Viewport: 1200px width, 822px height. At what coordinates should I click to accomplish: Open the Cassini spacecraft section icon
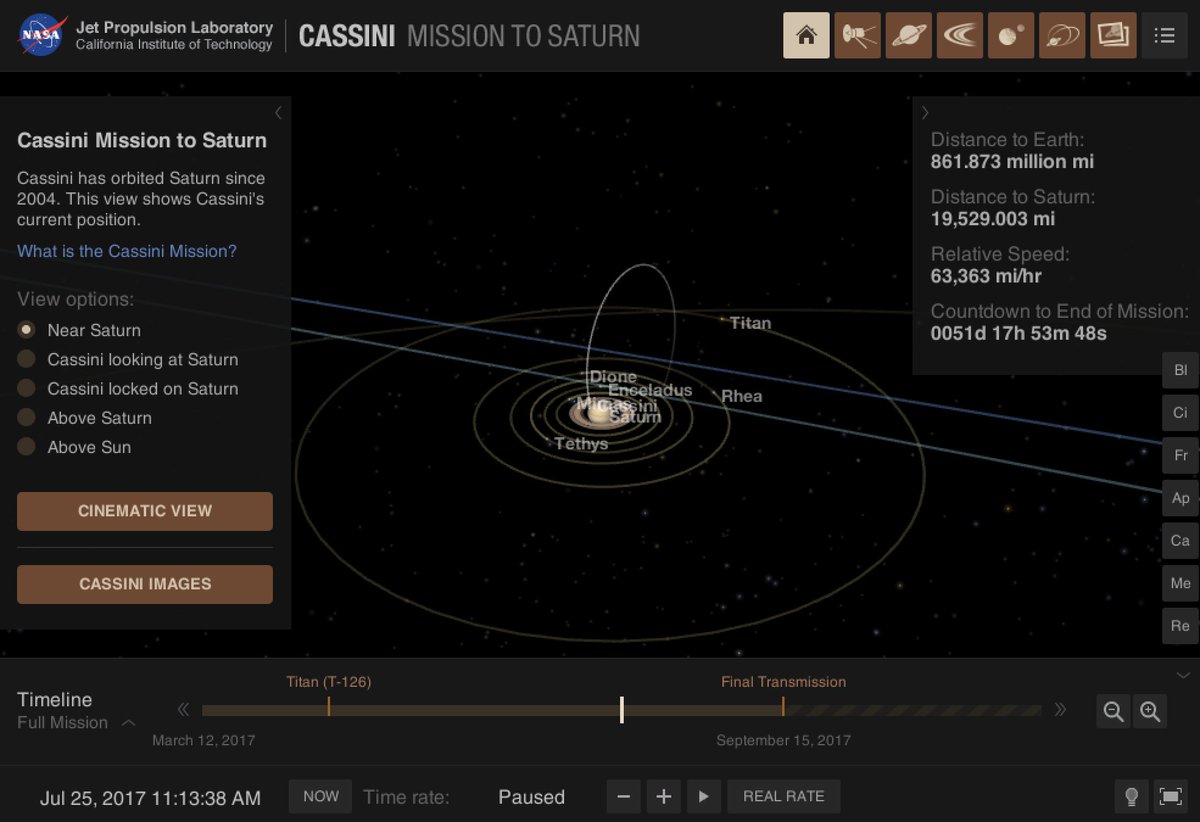[x=857, y=36]
